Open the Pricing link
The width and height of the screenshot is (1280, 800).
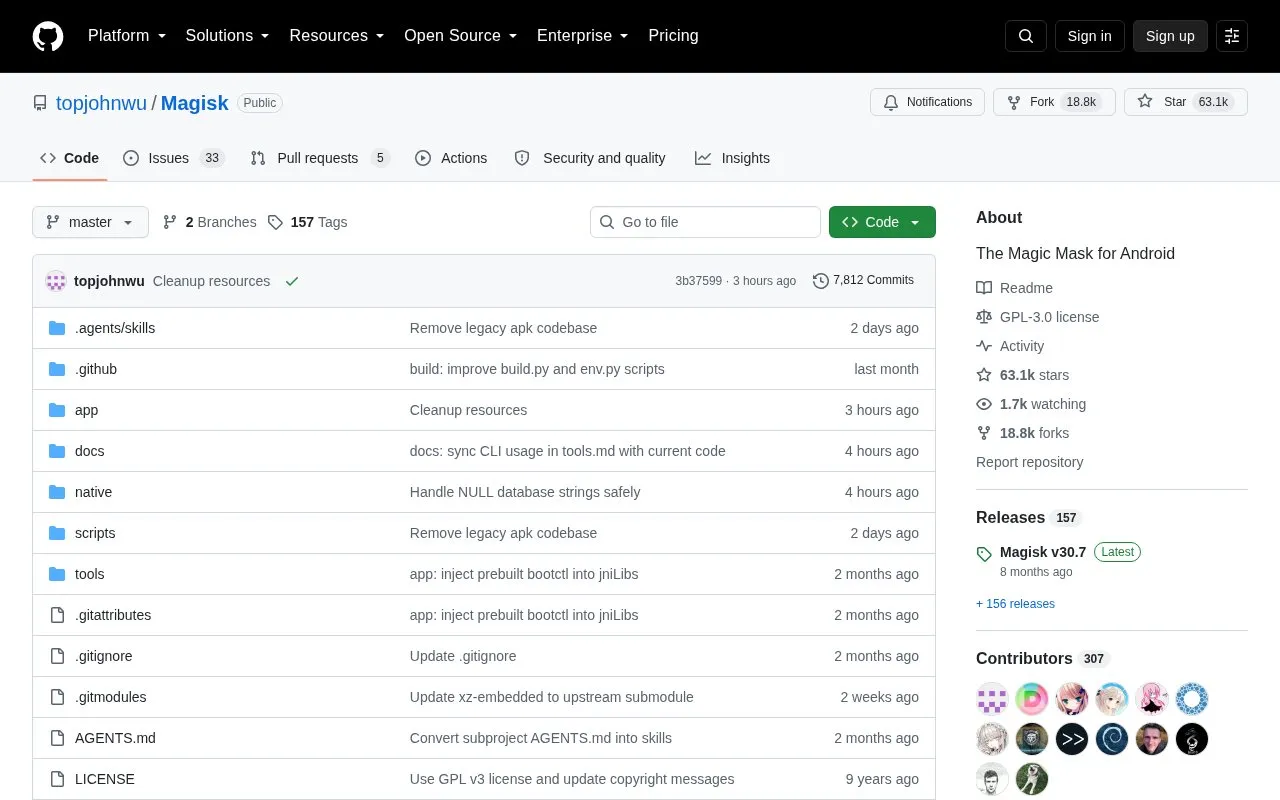coord(673,36)
